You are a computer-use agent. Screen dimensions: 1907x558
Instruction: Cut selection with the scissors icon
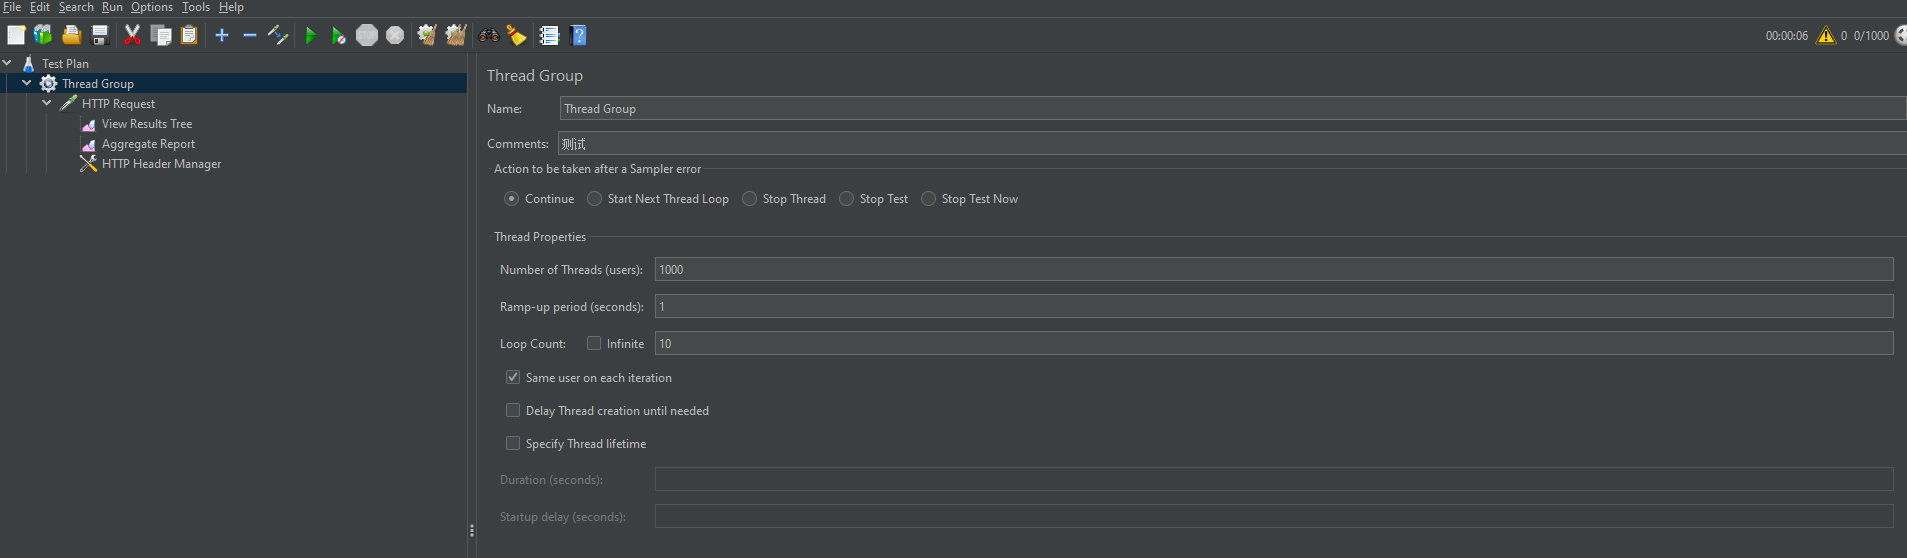click(132, 35)
